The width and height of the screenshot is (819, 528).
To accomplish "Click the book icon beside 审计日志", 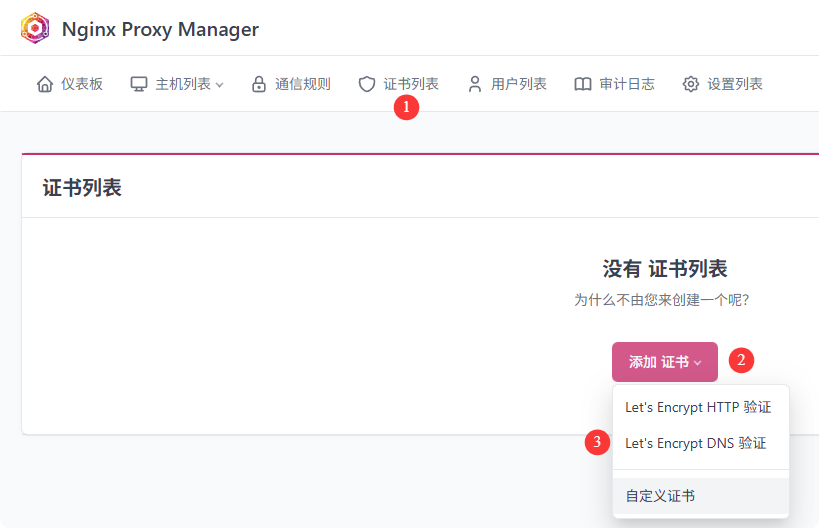I will pyautogui.click(x=583, y=84).
